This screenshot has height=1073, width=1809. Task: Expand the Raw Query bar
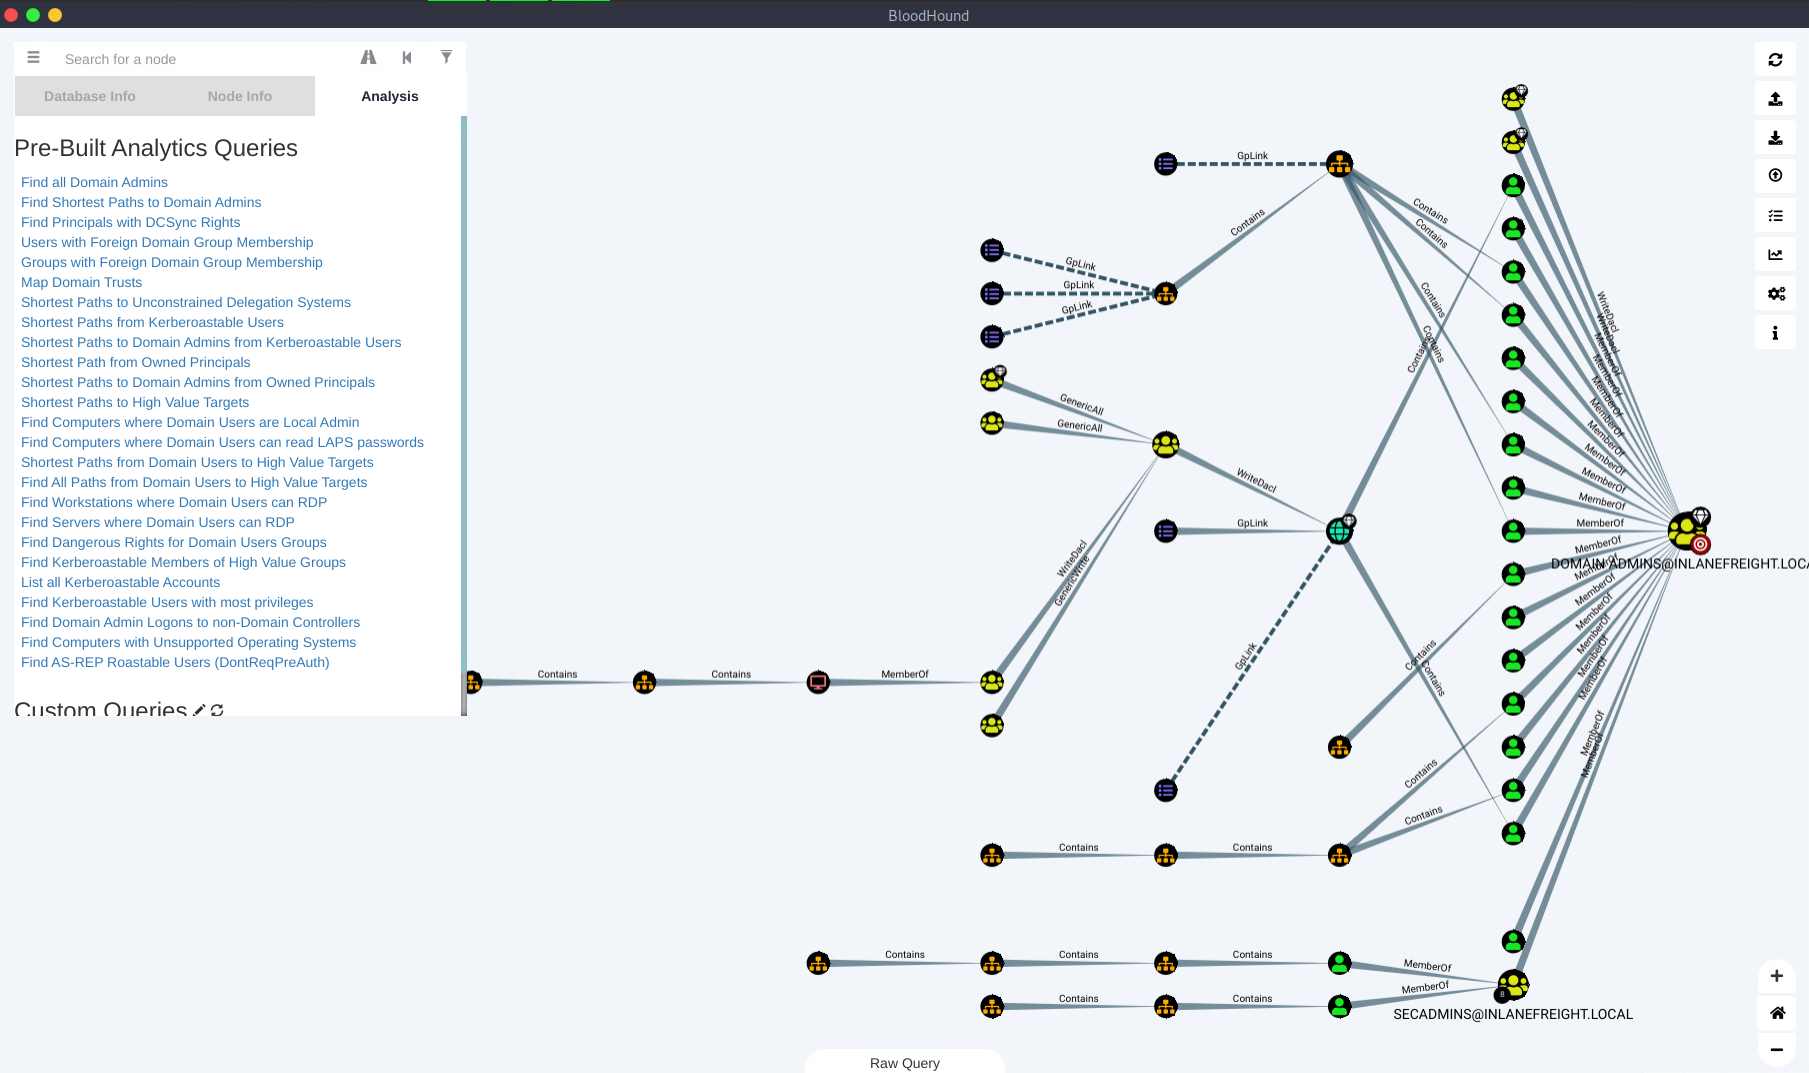click(x=904, y=1062)
